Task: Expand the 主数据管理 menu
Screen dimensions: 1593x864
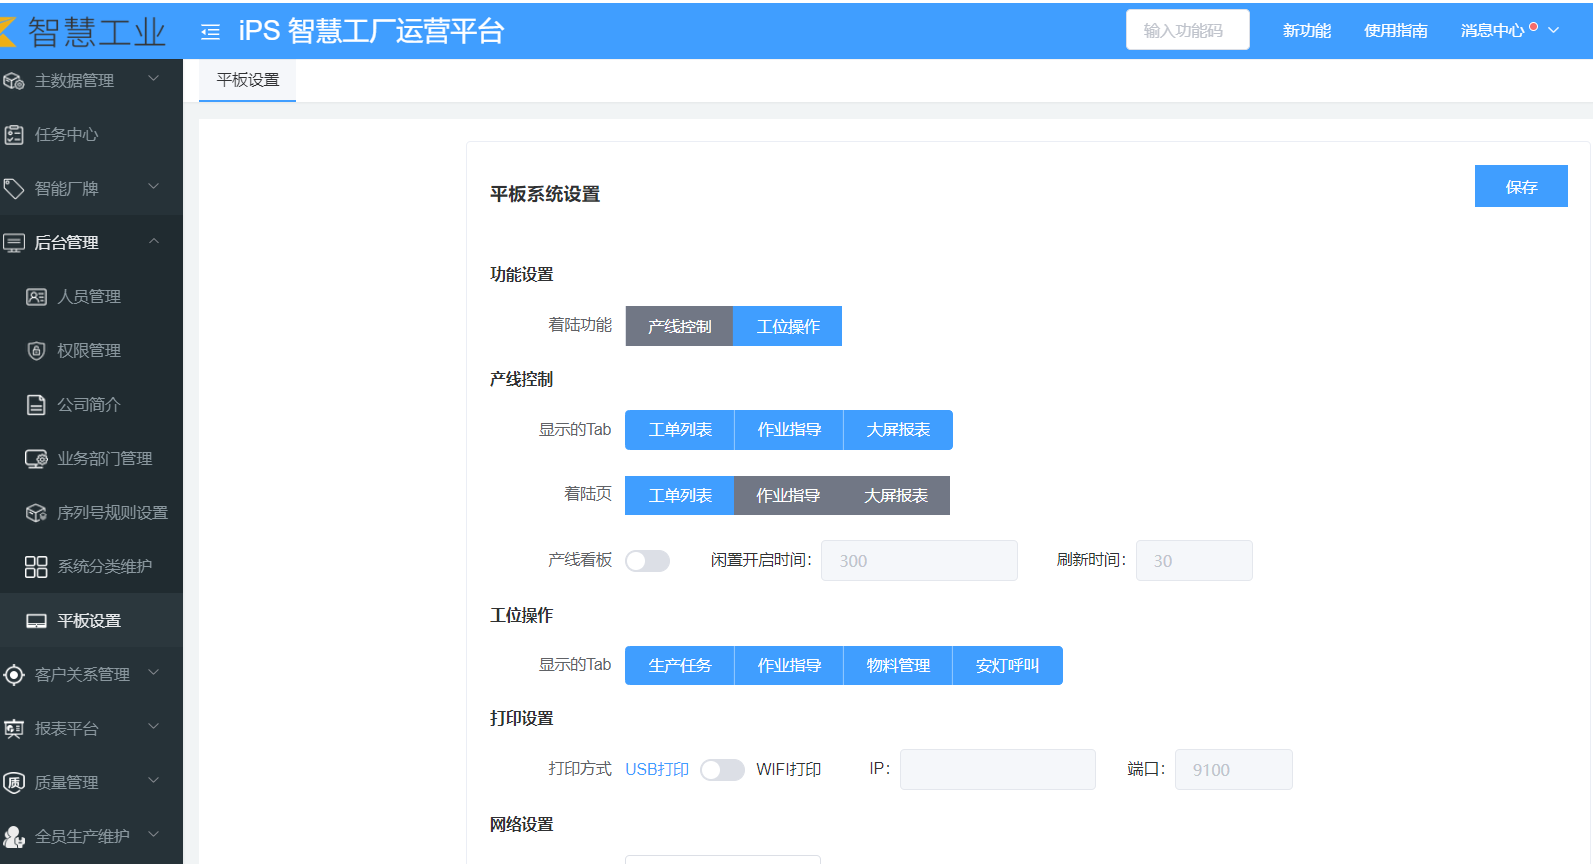Action: click(82, 80)
